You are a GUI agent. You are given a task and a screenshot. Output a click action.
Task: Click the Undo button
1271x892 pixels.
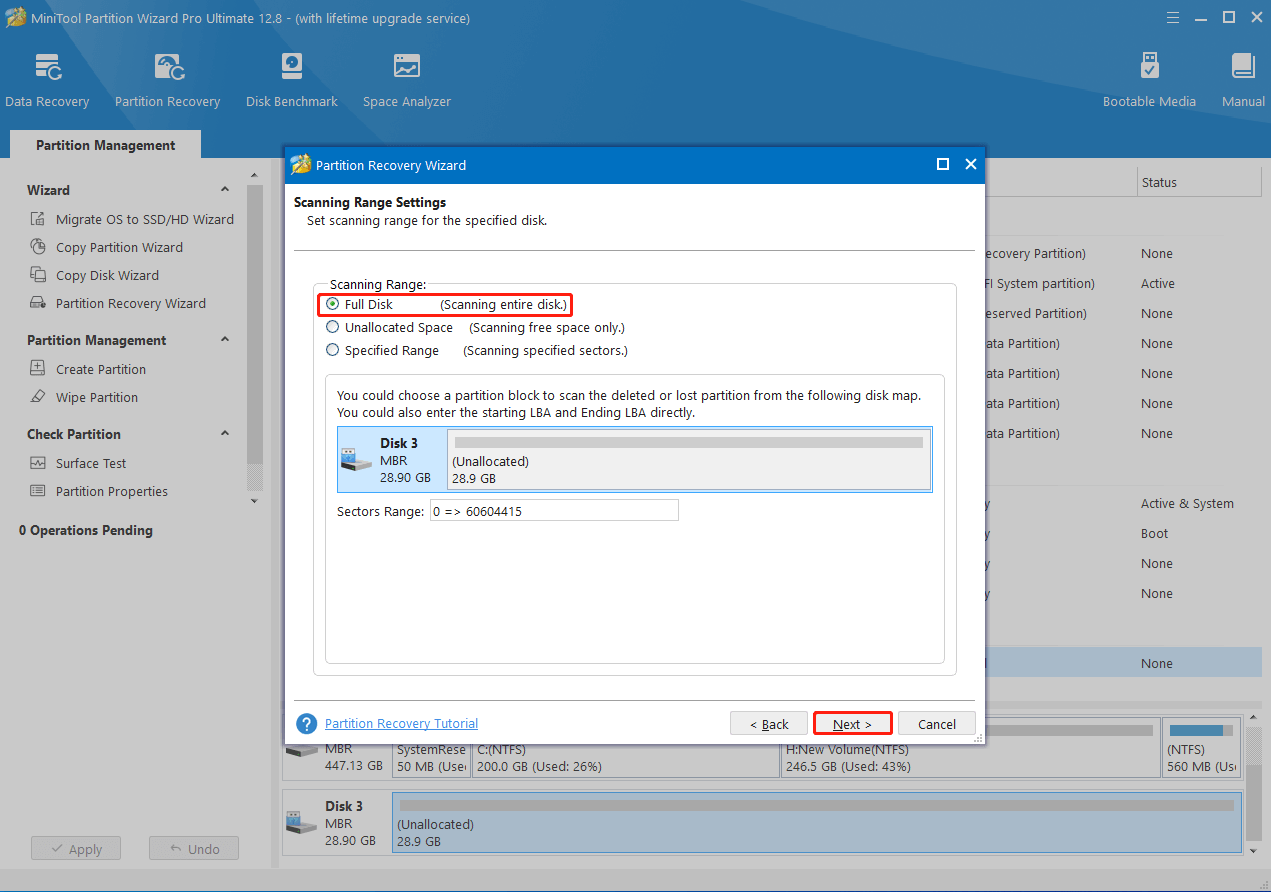click(194, 849)
